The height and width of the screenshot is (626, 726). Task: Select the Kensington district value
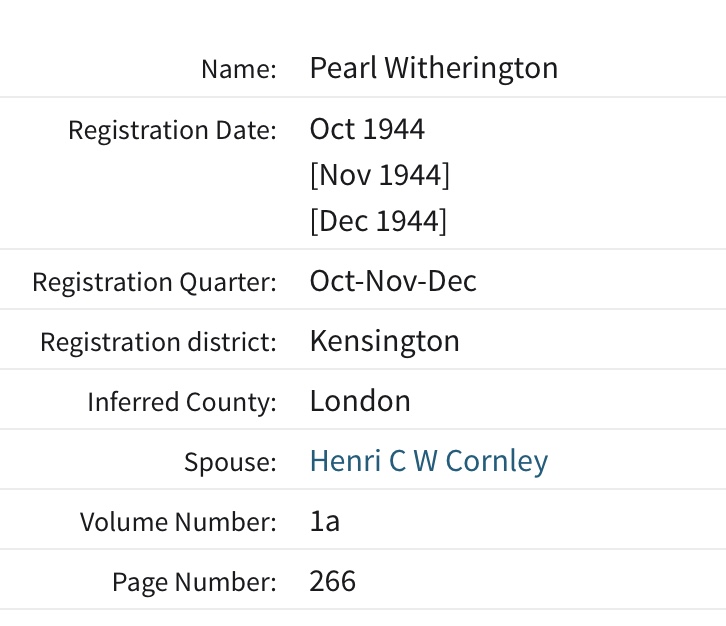click(x=384, y=341)
